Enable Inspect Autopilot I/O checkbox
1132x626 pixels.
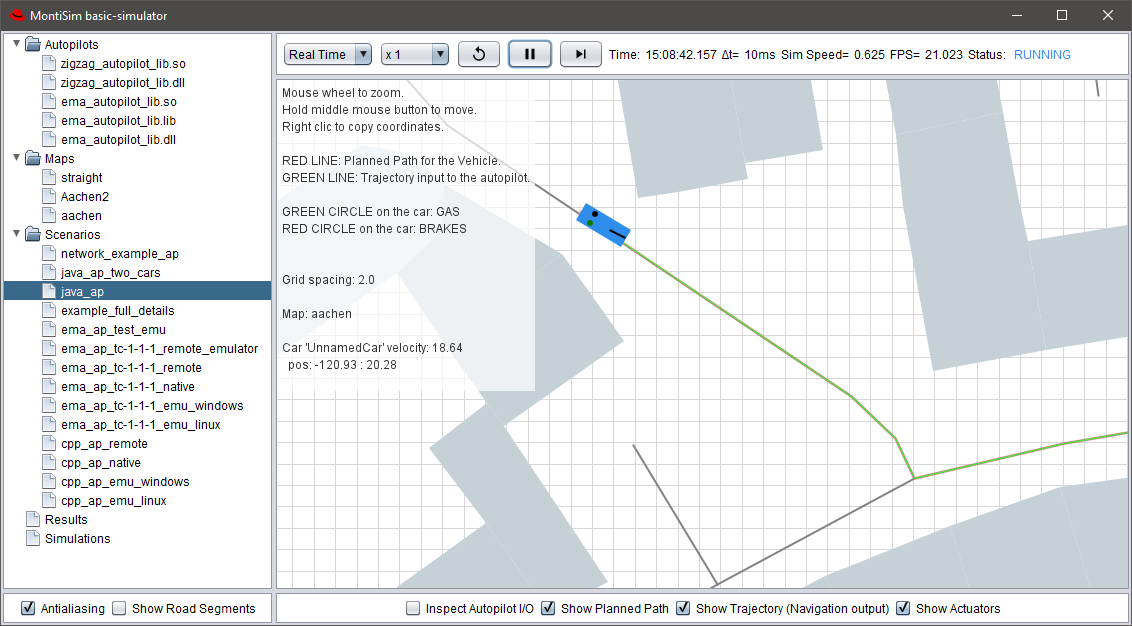click(x=413, y=608)
